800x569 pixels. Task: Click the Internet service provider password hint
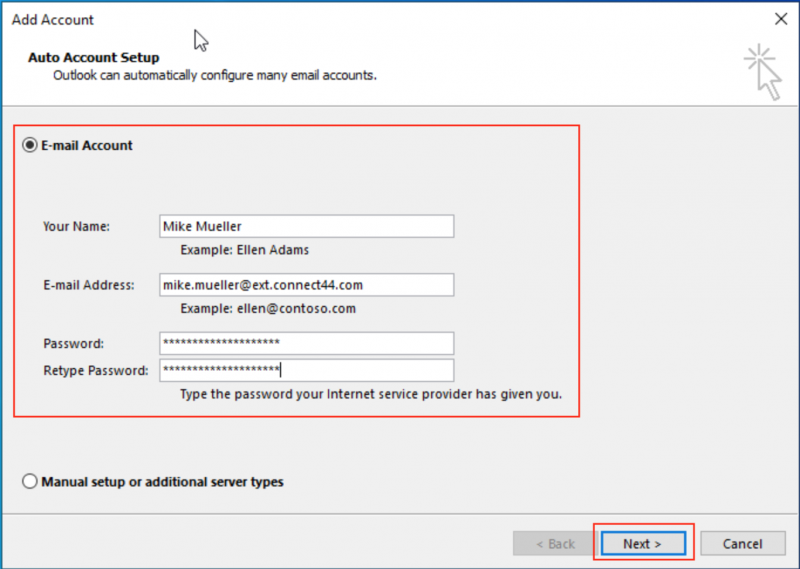pos(370,395)
